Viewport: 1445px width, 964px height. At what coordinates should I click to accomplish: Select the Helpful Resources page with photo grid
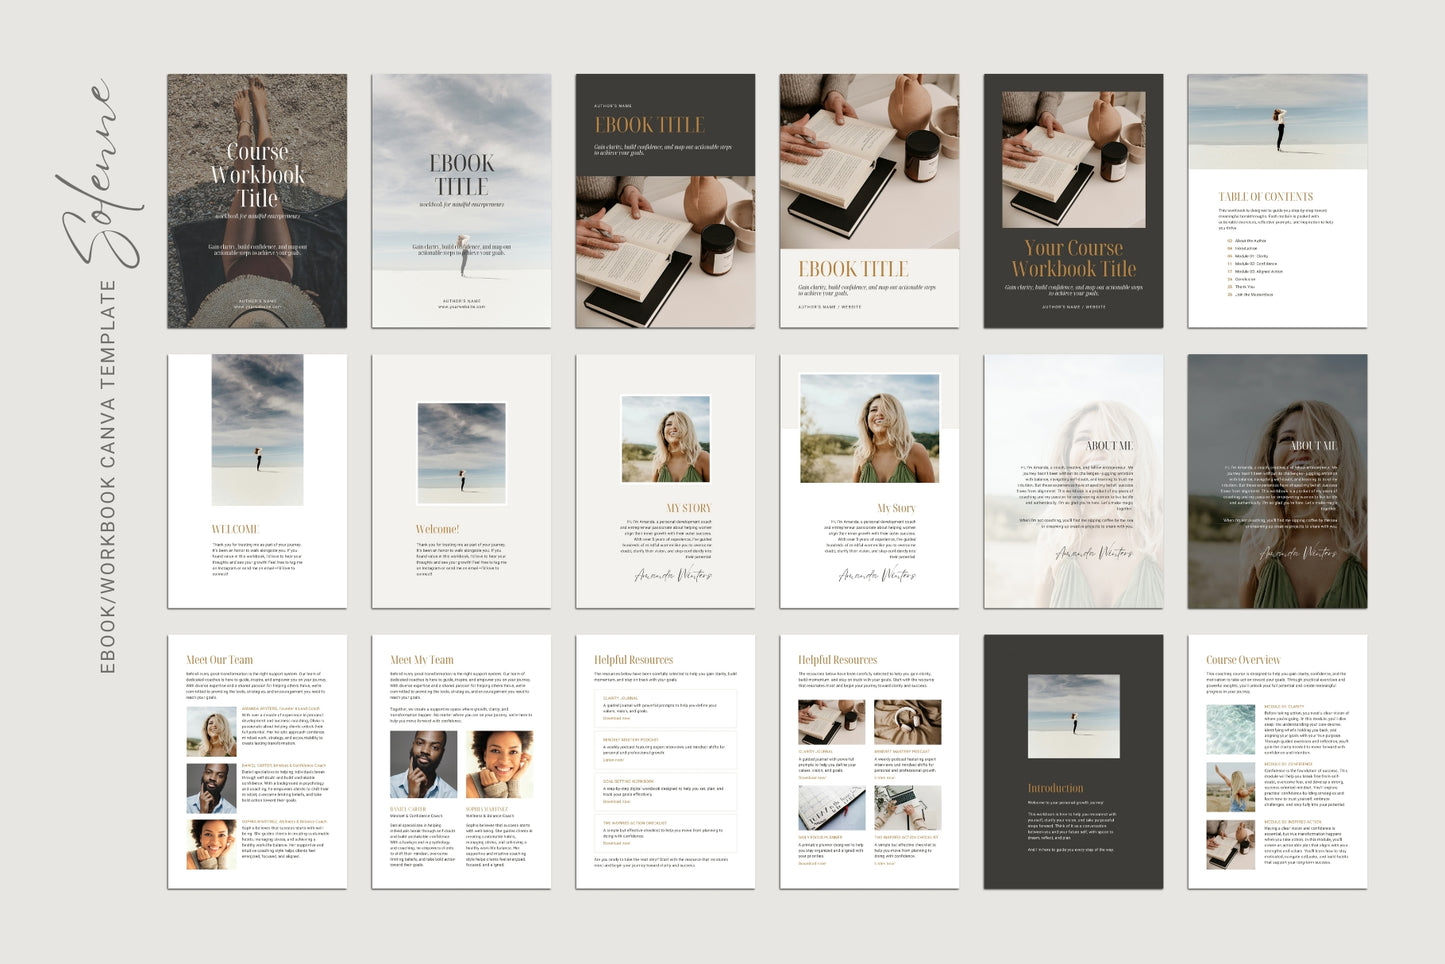pos(869,761)
